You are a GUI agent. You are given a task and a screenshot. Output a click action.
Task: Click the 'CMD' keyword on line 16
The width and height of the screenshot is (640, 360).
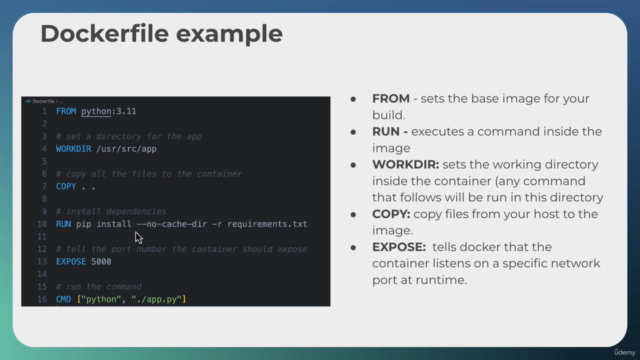[x=63, y=299]
